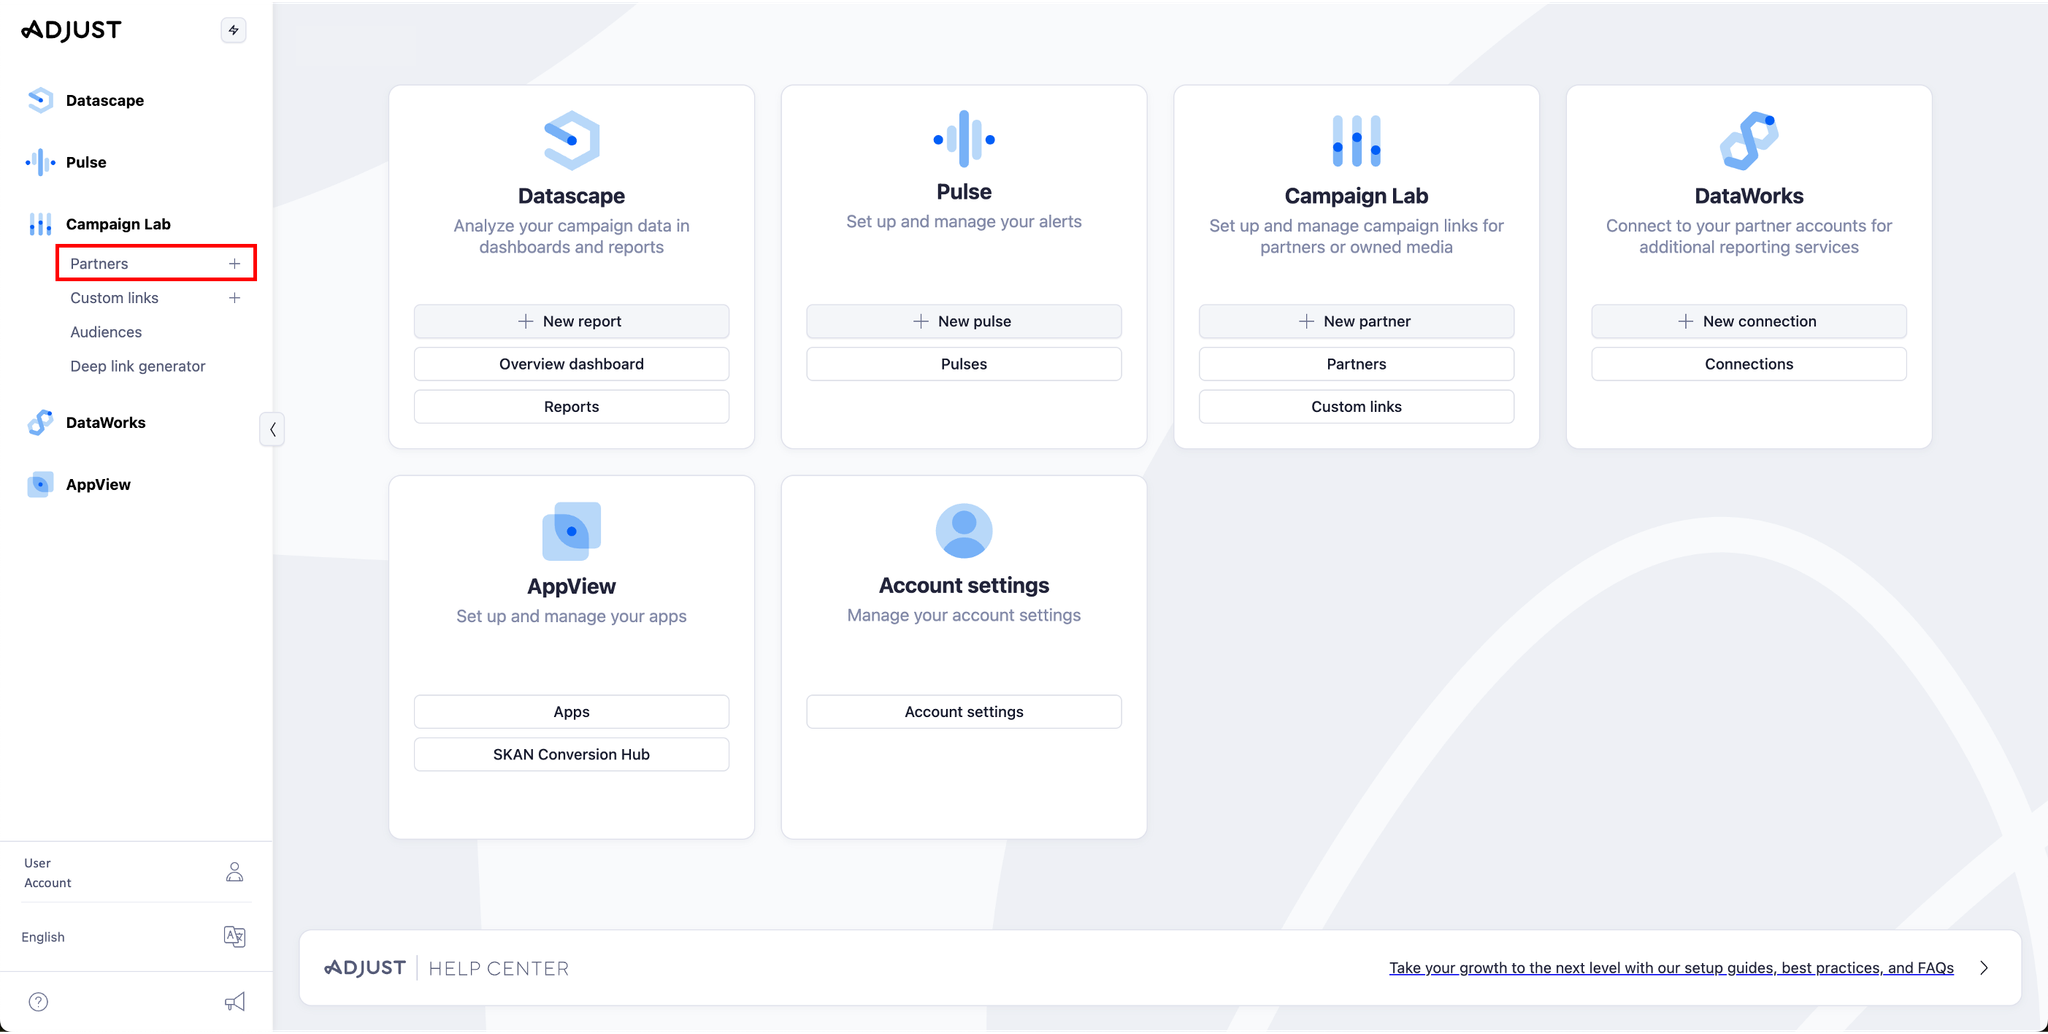Click the DataWorks card heading

click(1749, 196)
